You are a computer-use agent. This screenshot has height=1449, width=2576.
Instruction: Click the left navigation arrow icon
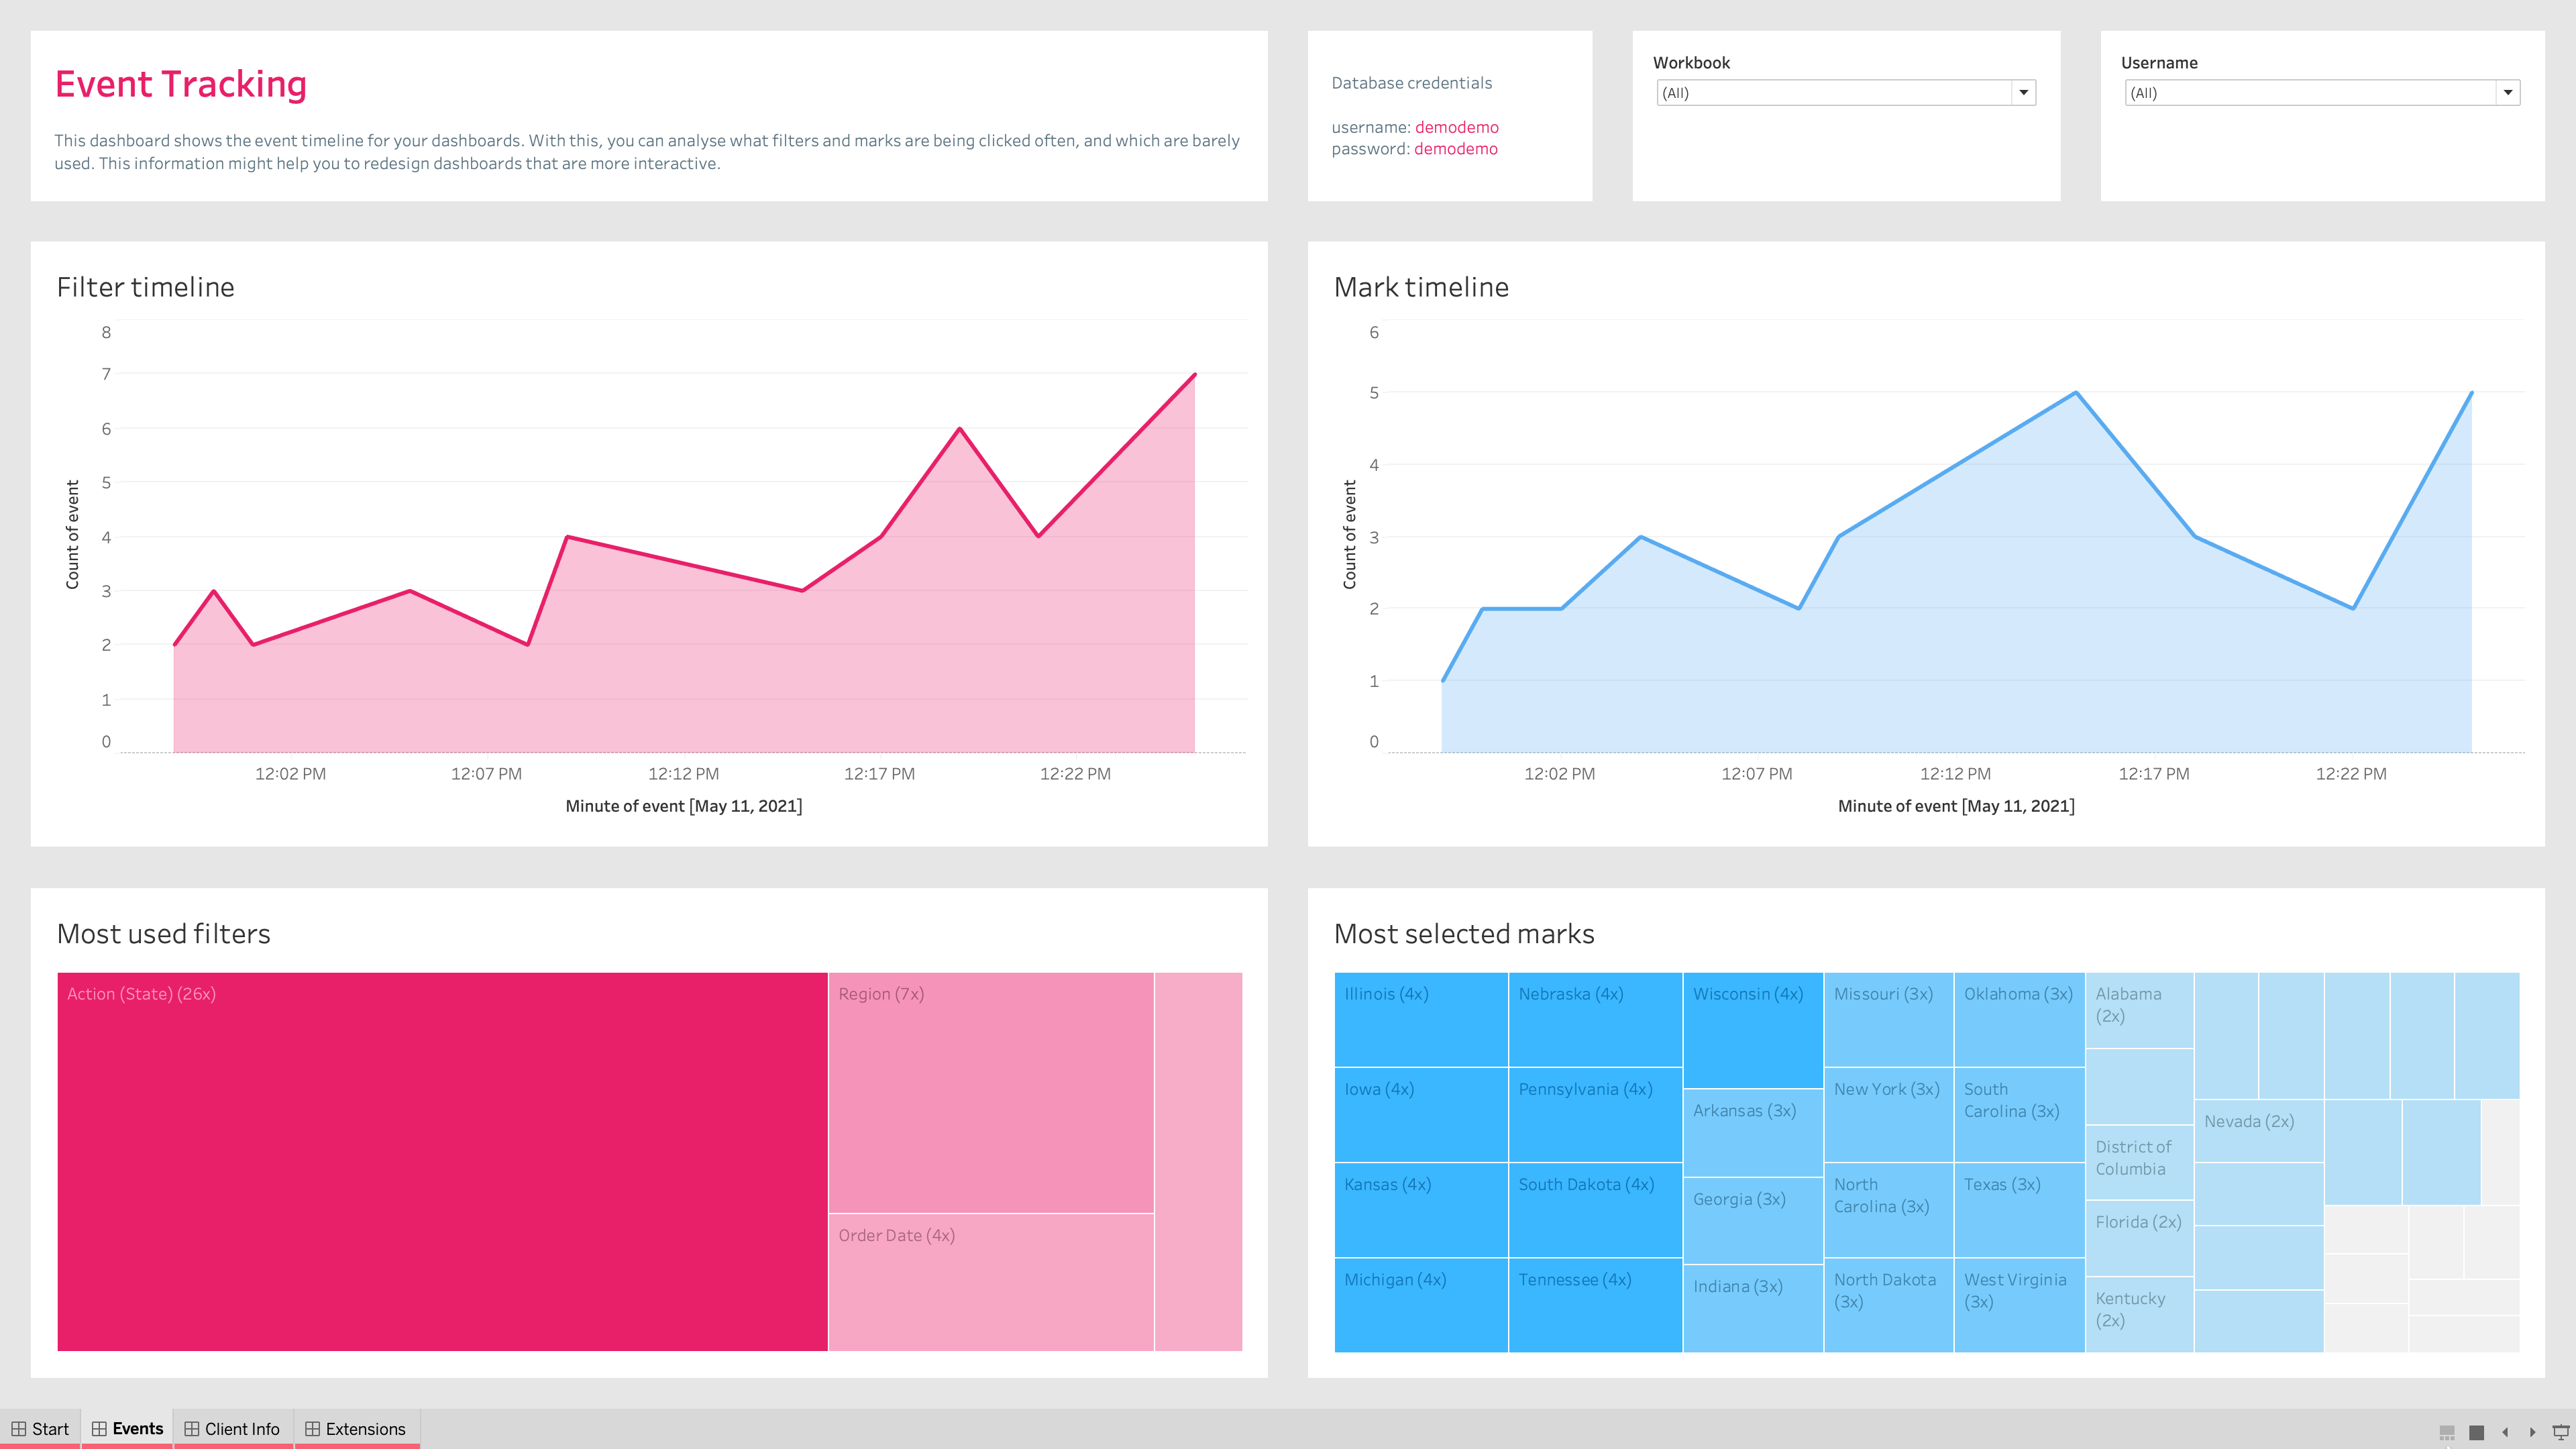click(x=2504, y=1428)
